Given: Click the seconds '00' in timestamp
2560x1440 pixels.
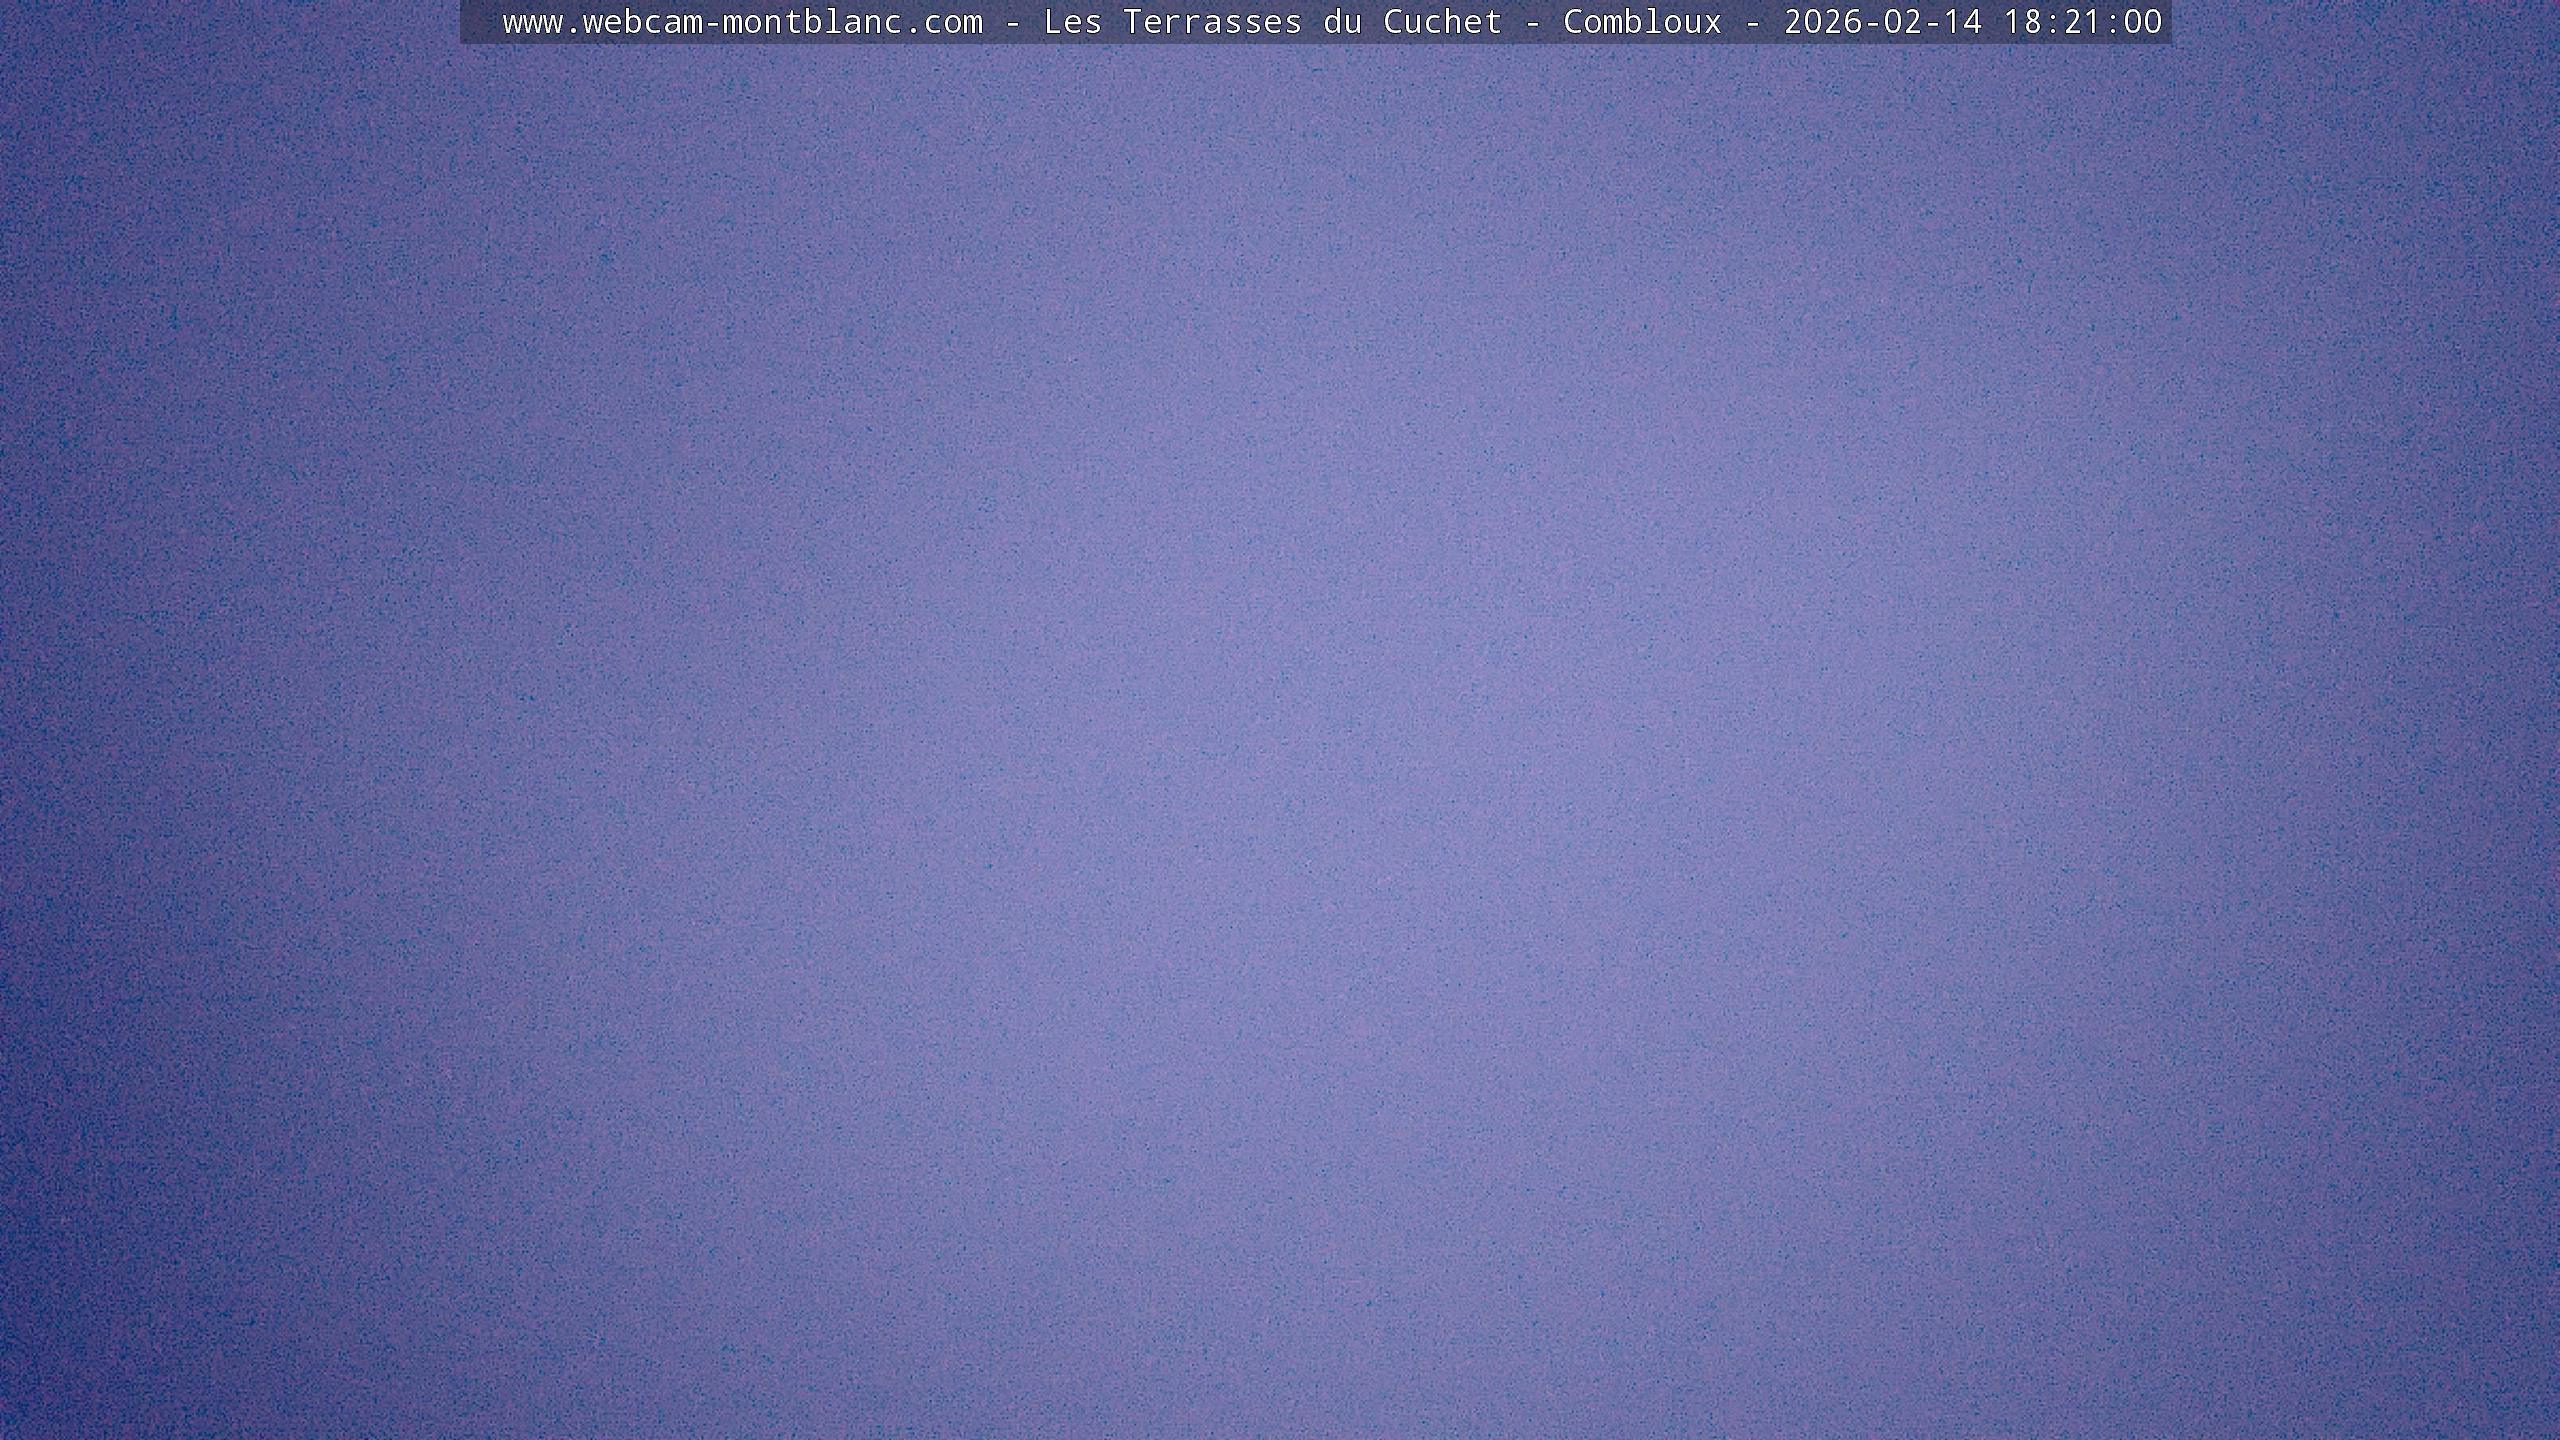Looking at the screenshot, I should pos(2143,22).
